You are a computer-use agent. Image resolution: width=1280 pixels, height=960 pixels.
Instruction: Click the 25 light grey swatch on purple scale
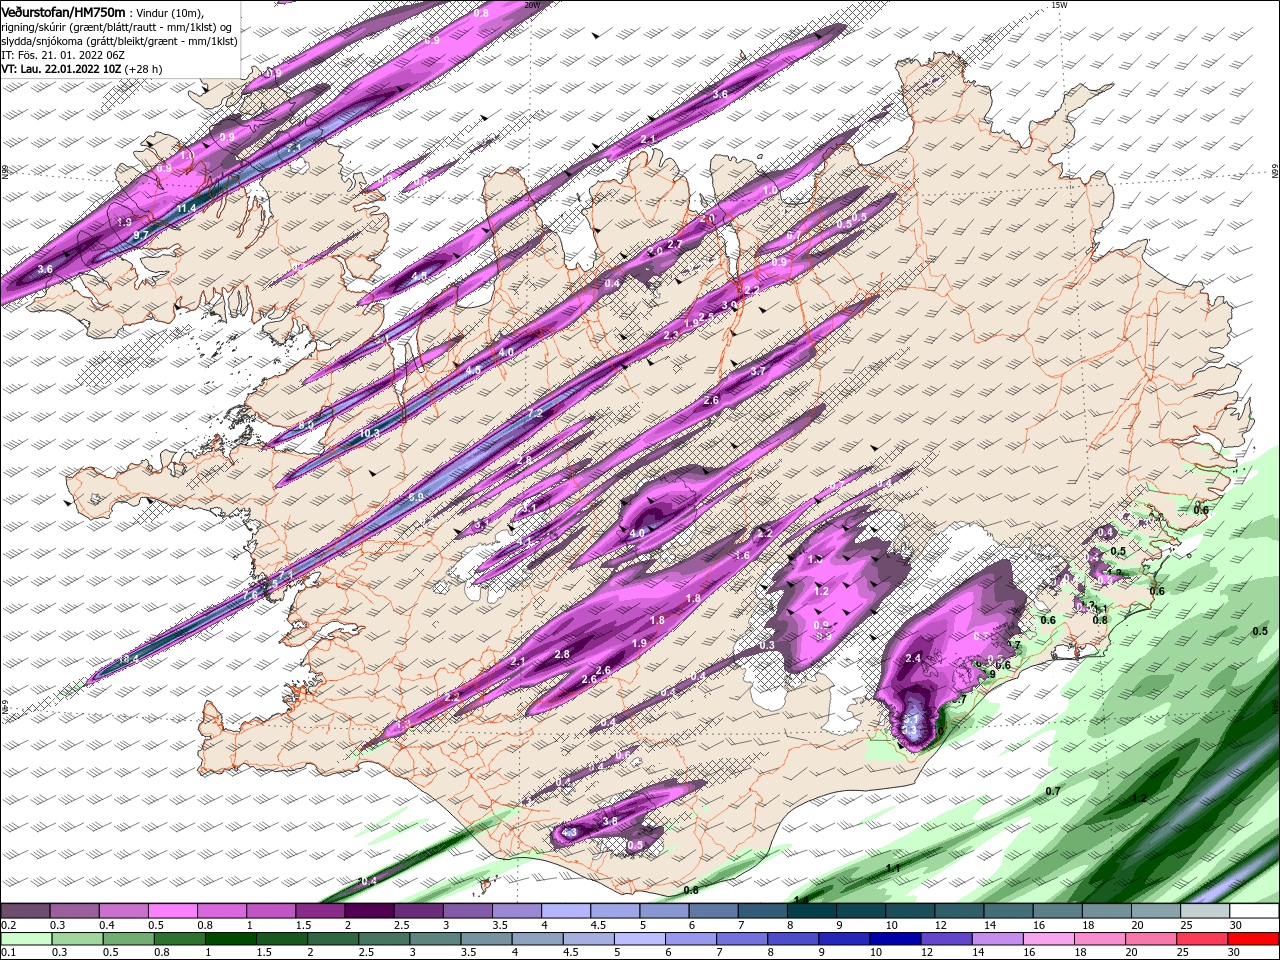tap(1205, 911)
